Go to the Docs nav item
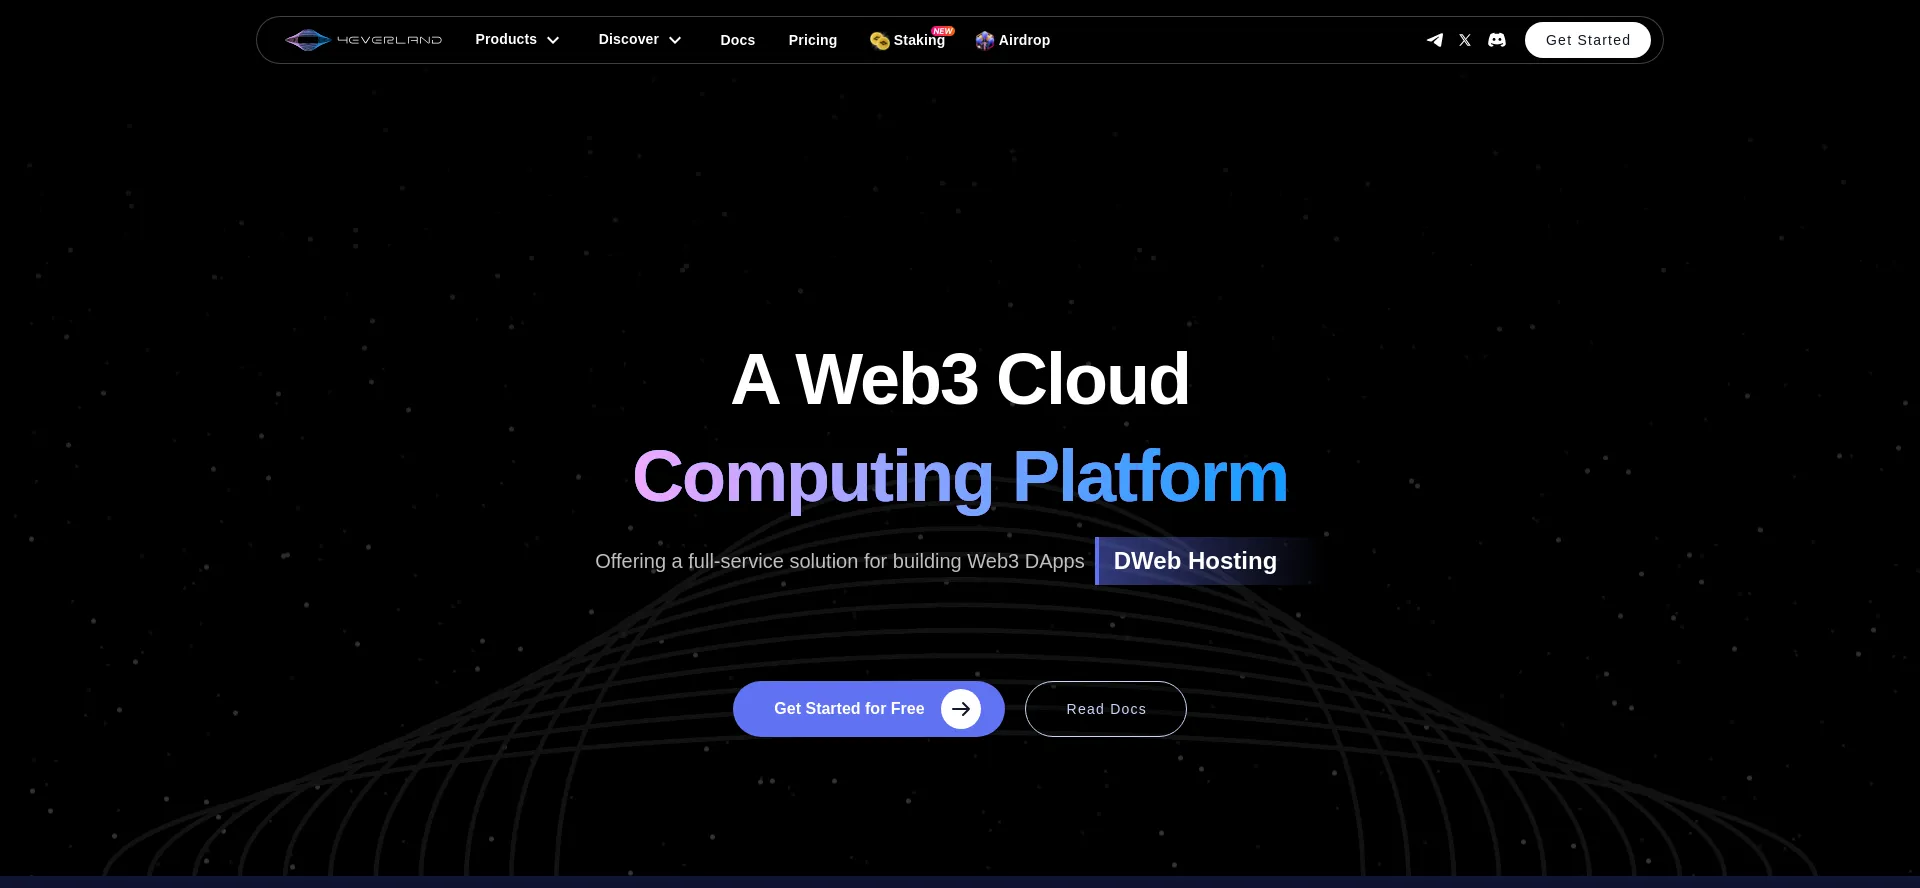 tap(738, 40)
